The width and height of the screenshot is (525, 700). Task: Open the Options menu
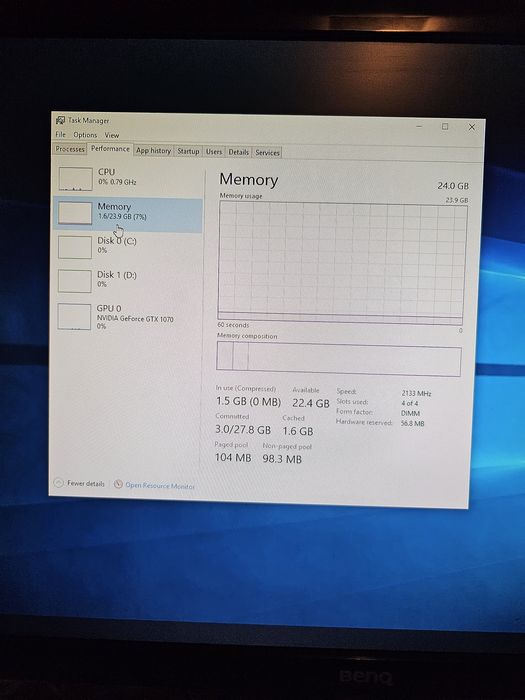(x=85, y=135)
